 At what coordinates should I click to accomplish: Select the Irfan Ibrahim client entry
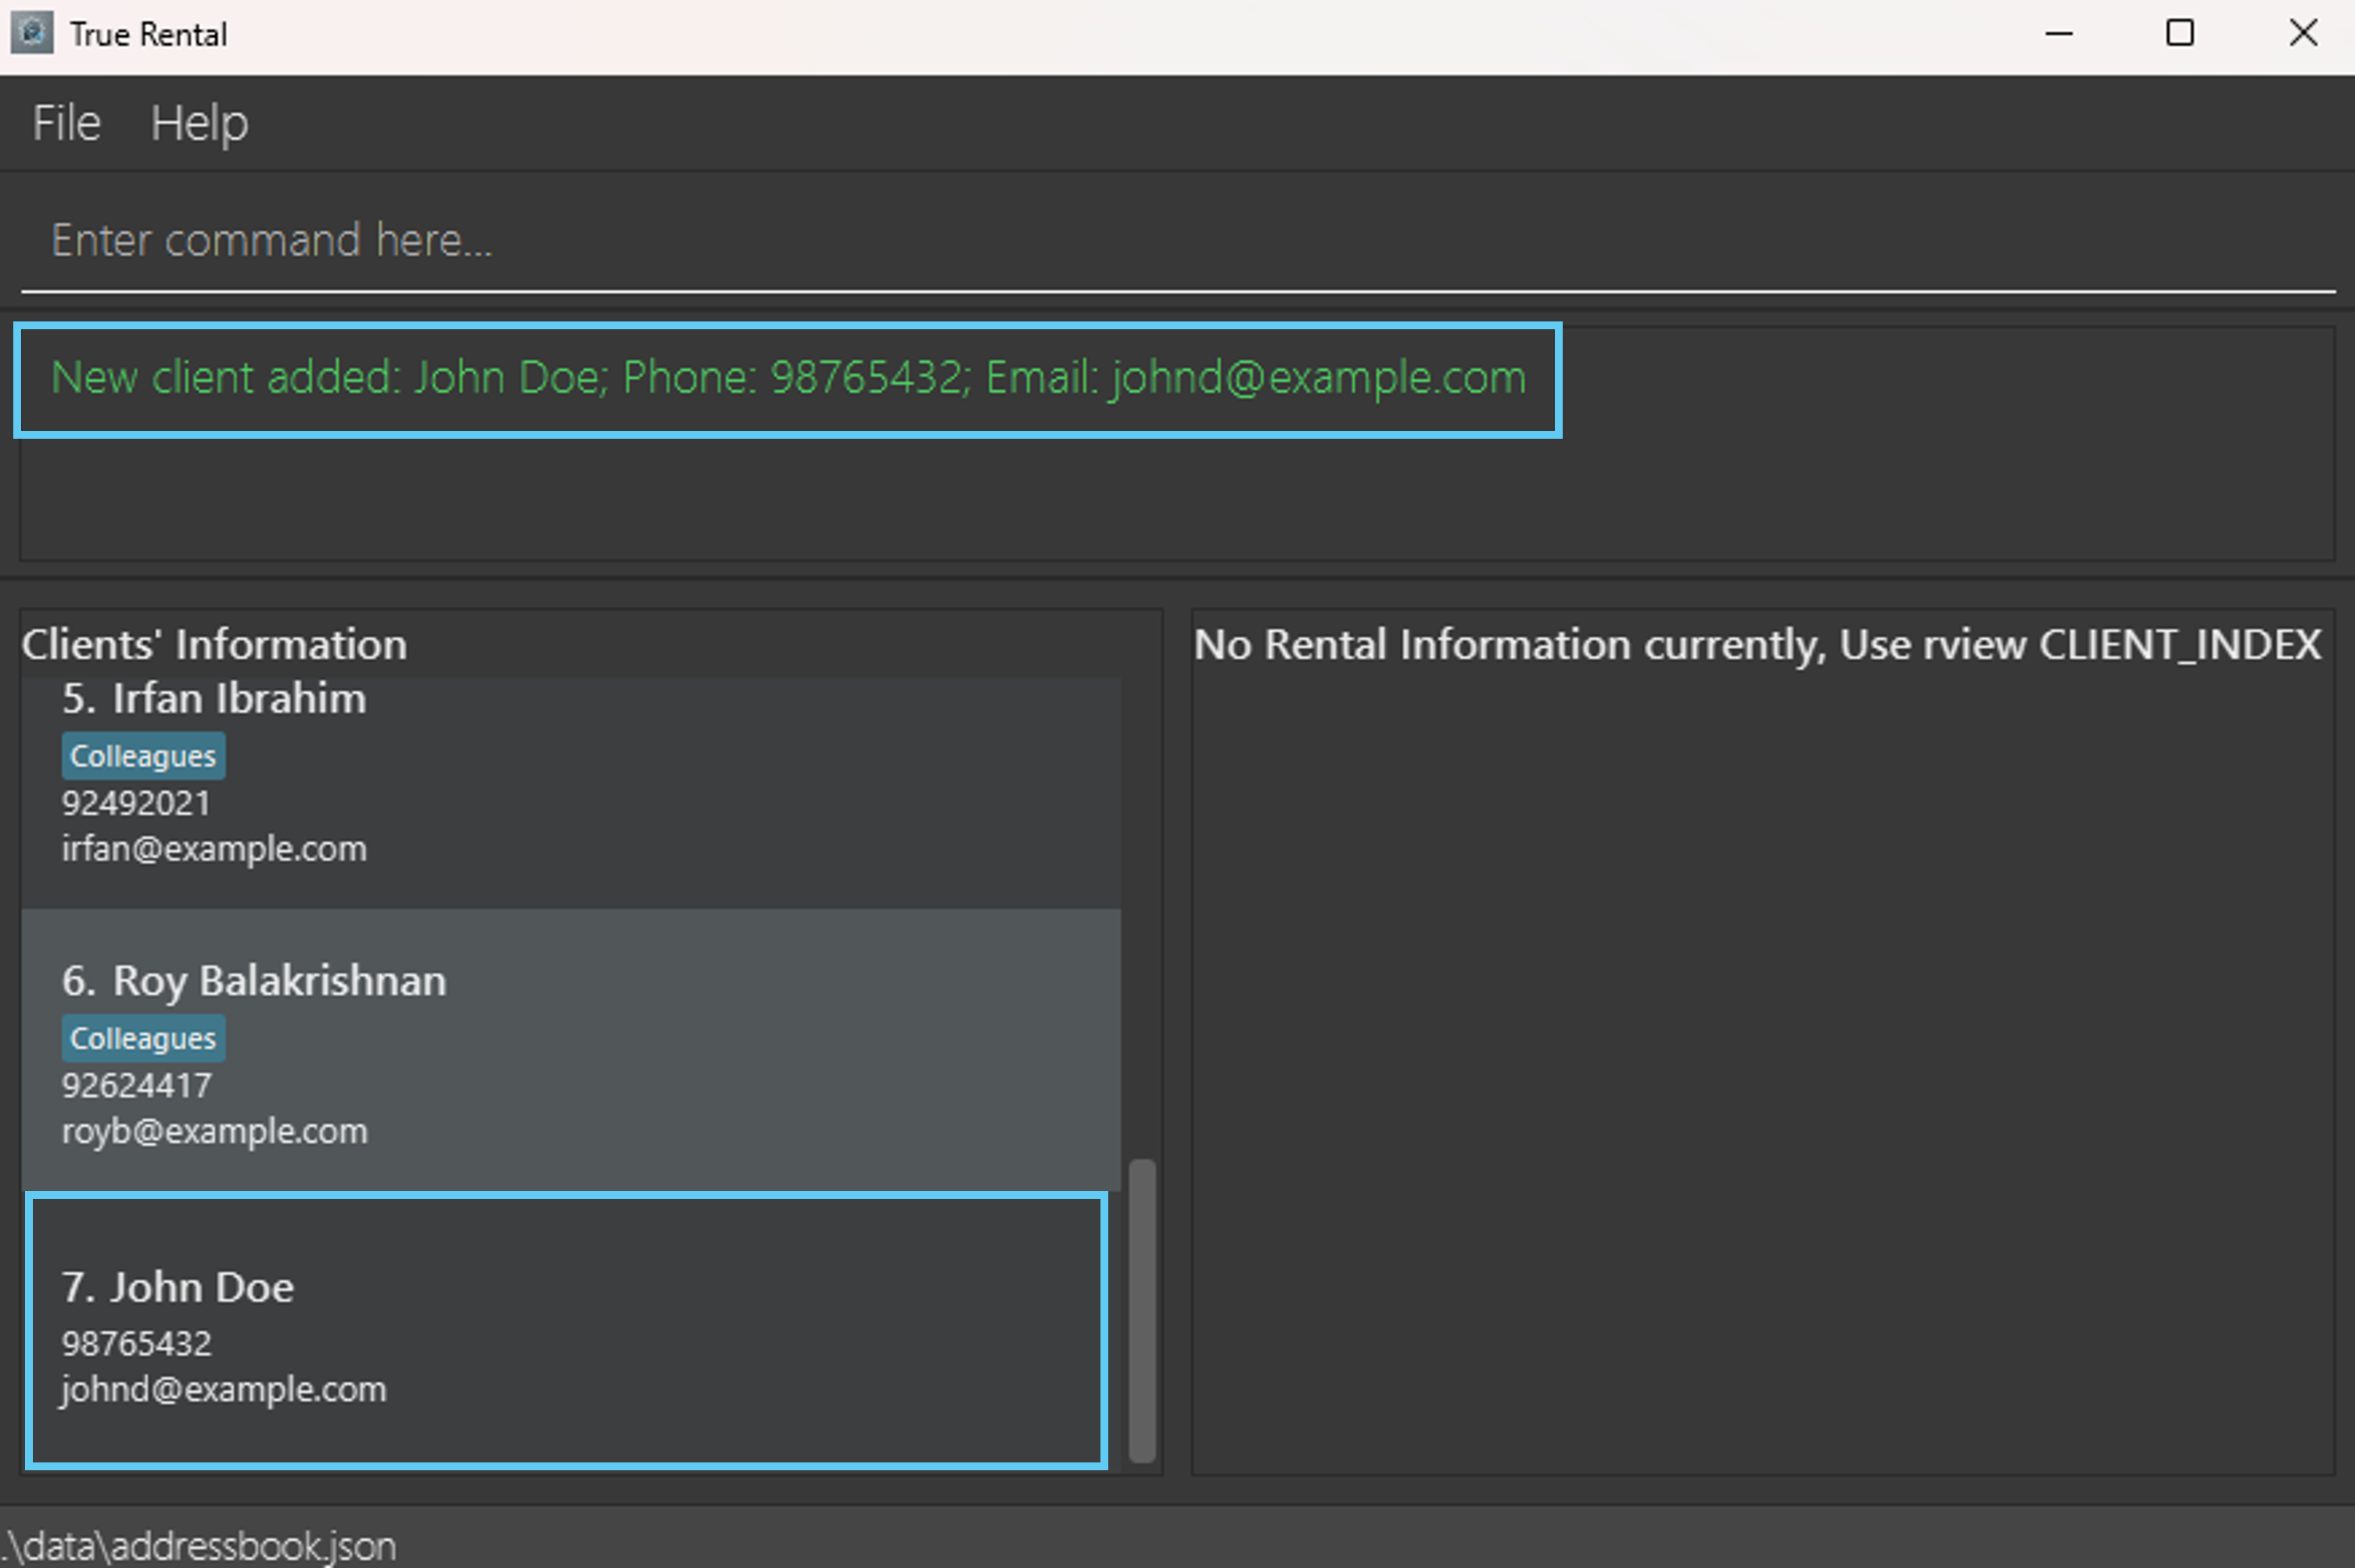pyautogui.click(x=570, y=790)
